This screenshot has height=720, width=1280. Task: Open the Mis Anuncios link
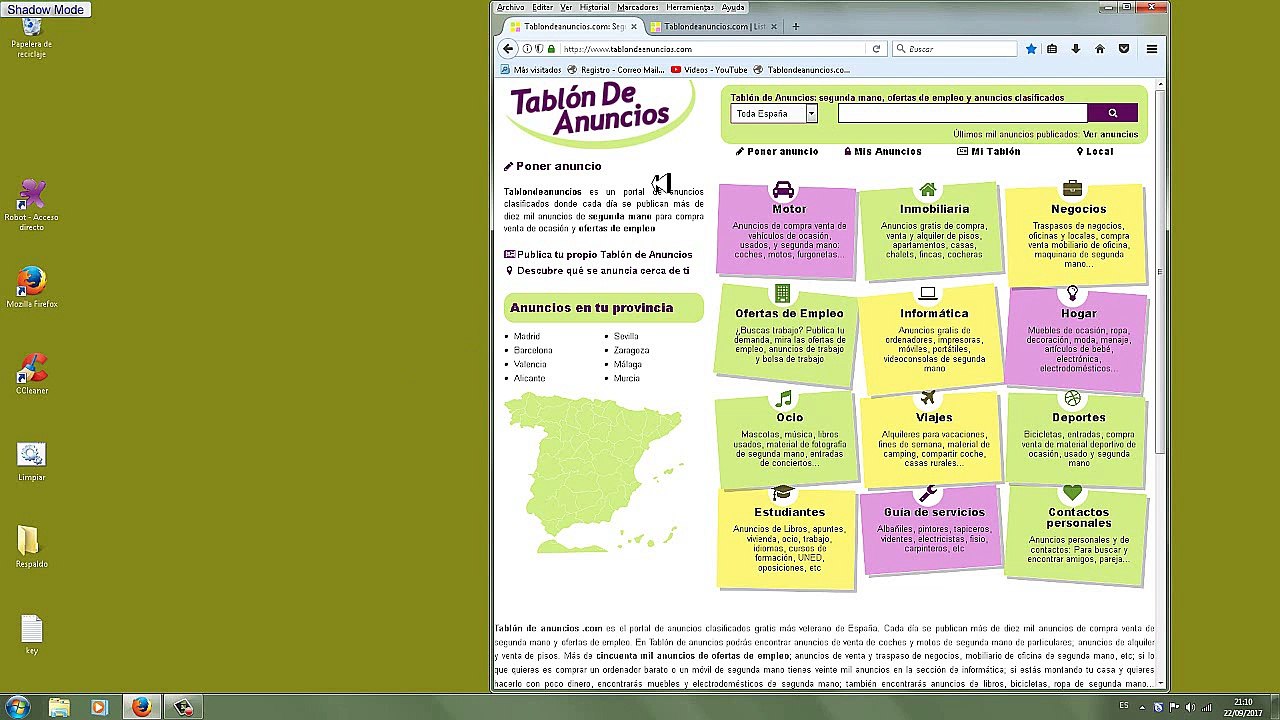point(883,151)
